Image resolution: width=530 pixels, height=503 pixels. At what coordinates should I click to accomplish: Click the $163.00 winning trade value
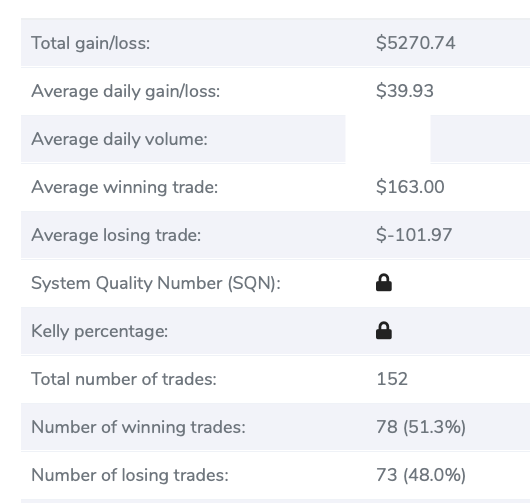pyautogui.click(x=410, y=187)
